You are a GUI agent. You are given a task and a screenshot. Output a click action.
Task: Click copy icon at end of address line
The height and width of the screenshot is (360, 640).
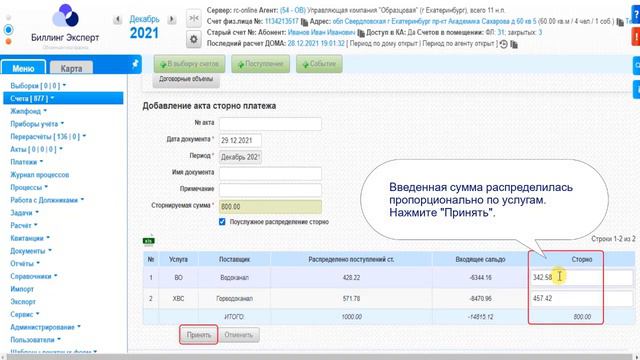[x=620, y=21]
